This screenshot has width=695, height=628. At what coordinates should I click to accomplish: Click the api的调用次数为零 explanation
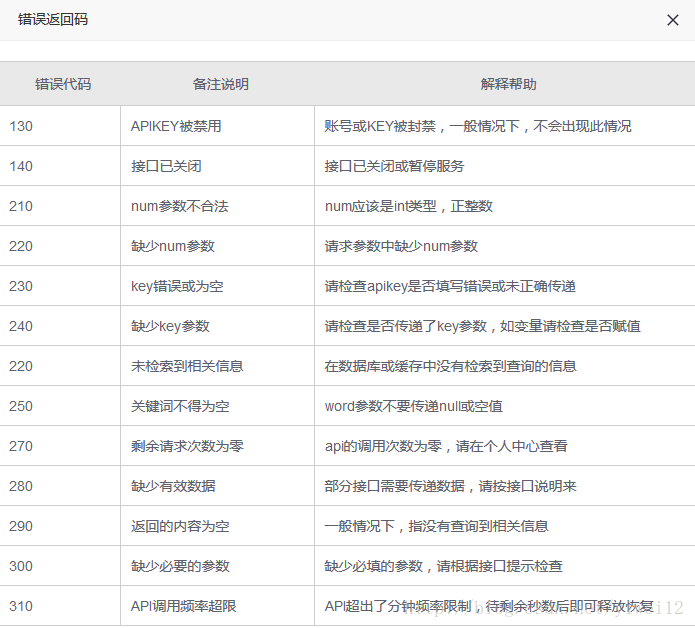[446, 446]
